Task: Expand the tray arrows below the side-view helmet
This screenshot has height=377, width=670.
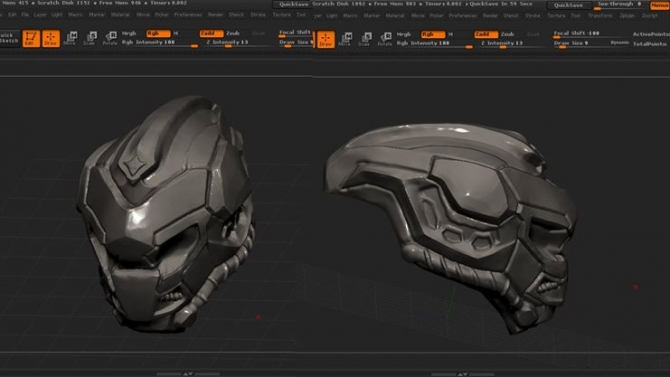Action: tap(463, 374)
